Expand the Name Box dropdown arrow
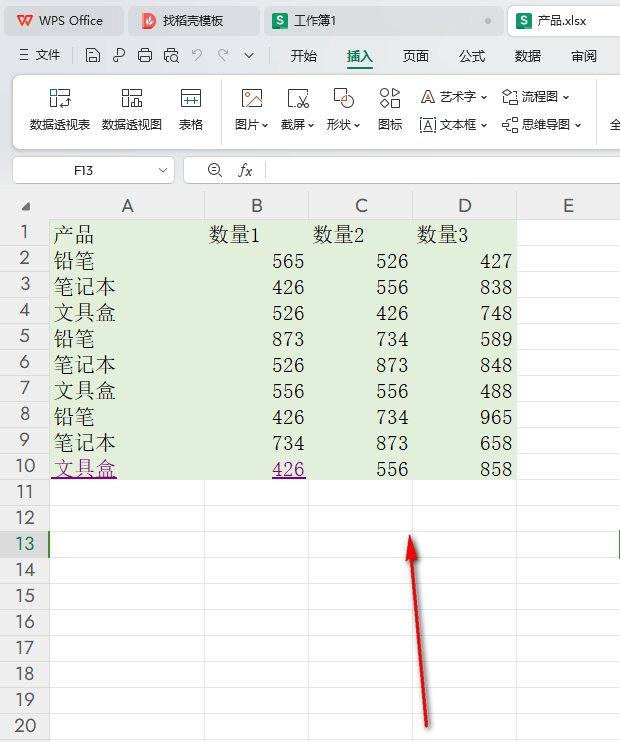This screenshot has height=742, width=620. (163, 170)
